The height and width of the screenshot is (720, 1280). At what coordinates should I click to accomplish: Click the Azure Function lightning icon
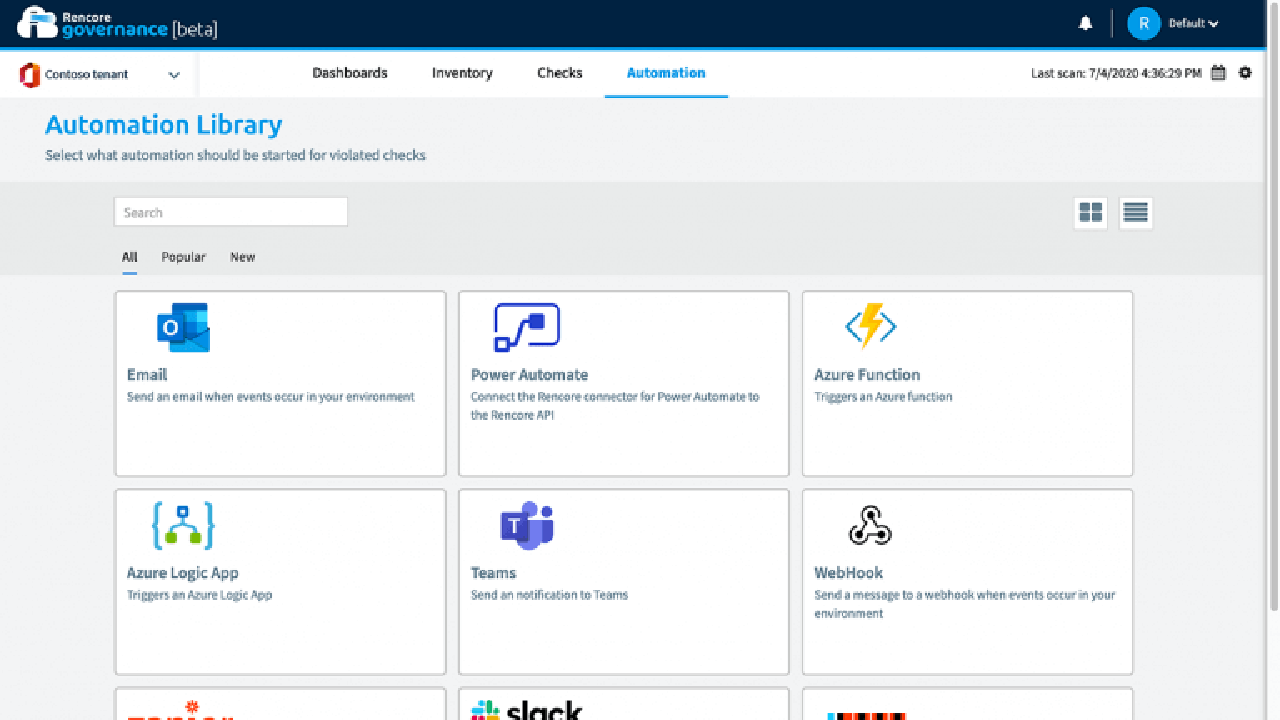click(x=870, y=327)
